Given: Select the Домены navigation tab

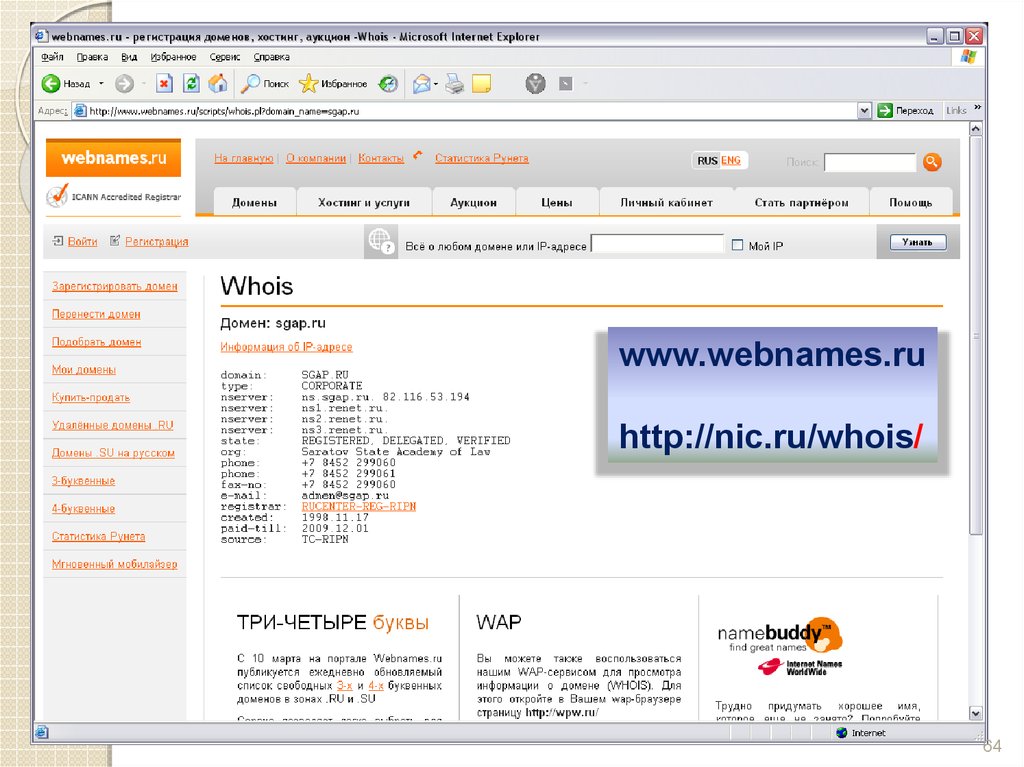Looking at the screenshot, I should [254, 202].
